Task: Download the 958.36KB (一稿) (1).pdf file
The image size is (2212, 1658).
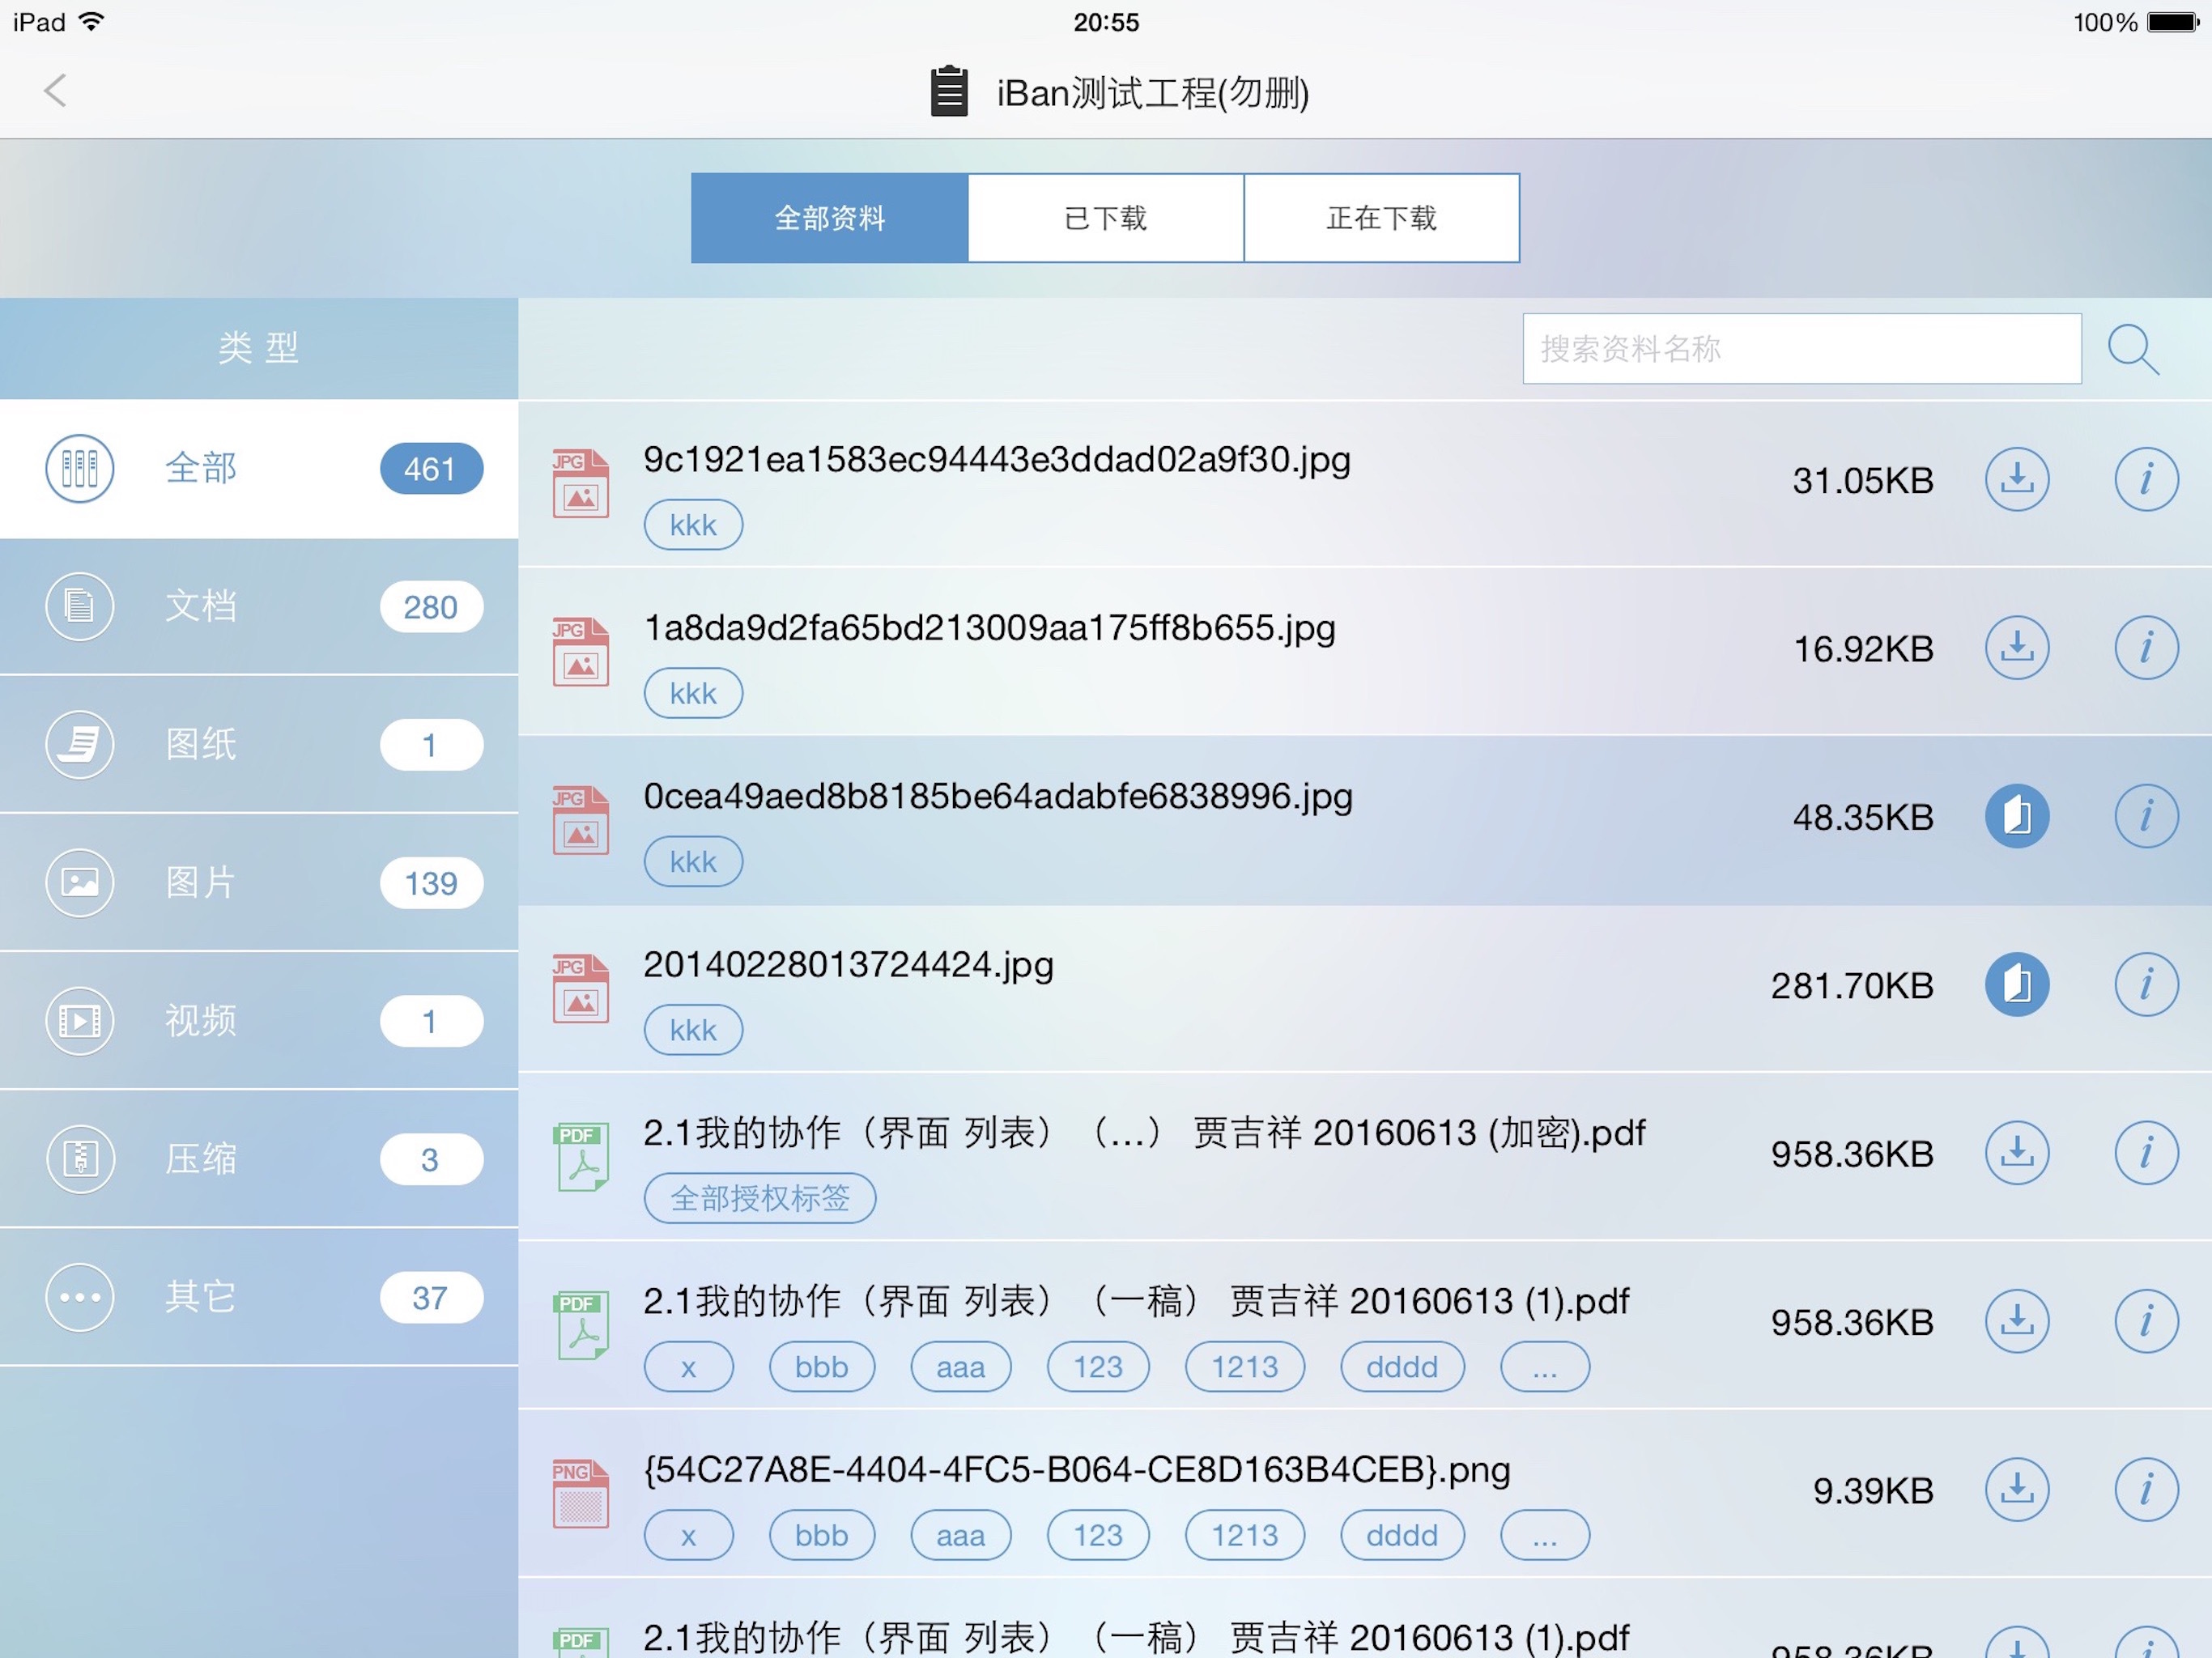Action: (2017, 1321)
